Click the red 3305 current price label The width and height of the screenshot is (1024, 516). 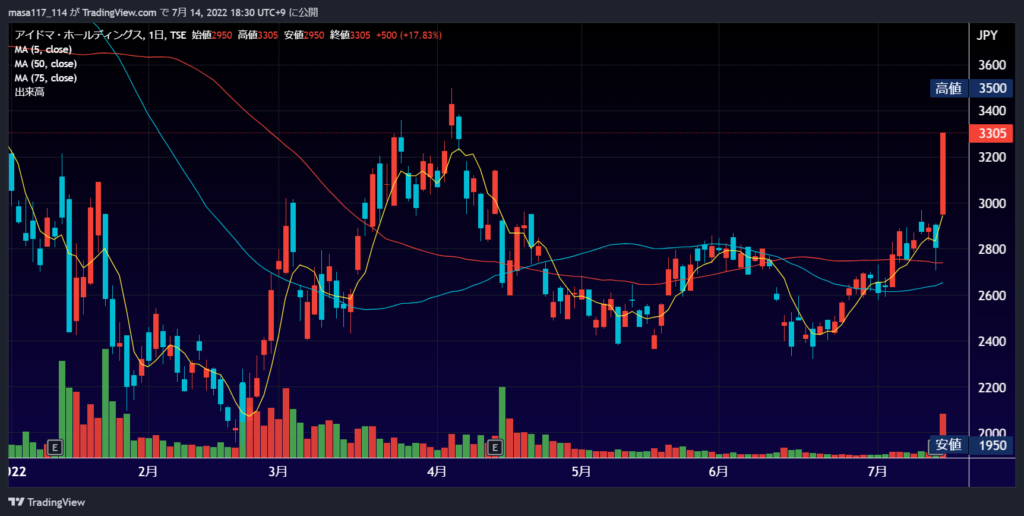point(991,134)
